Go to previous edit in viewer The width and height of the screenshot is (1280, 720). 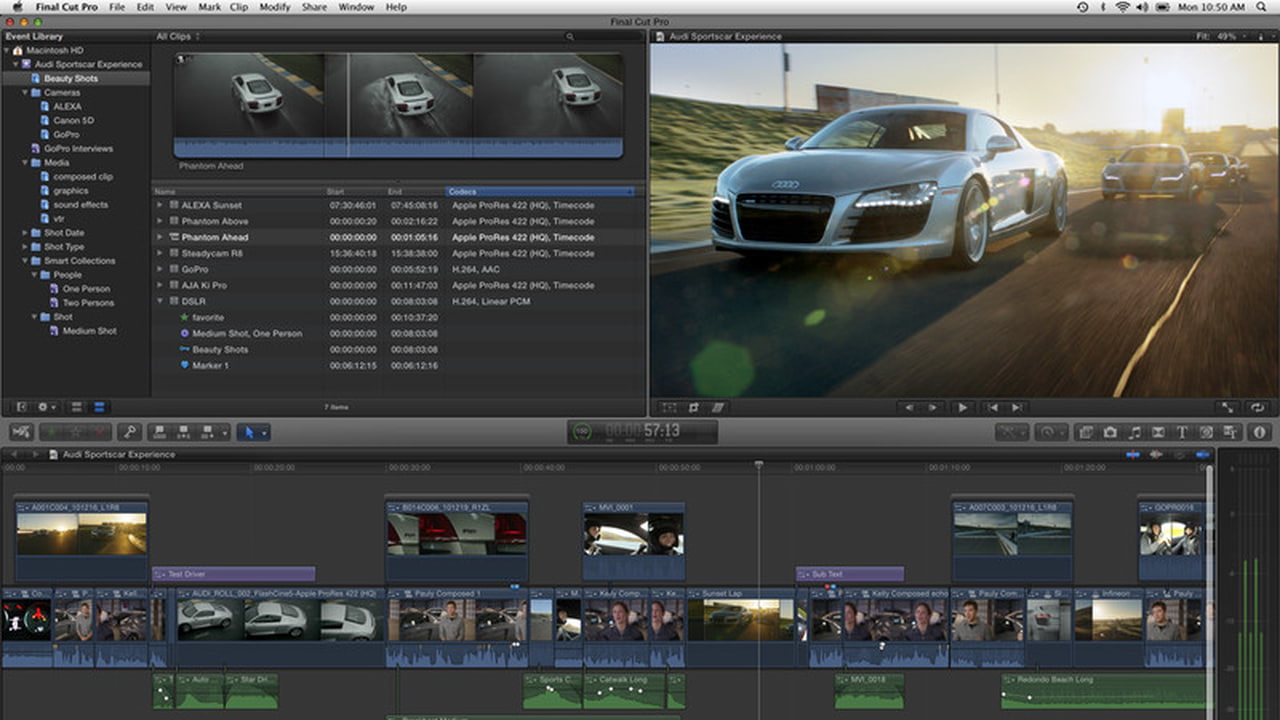pos(992,407)
